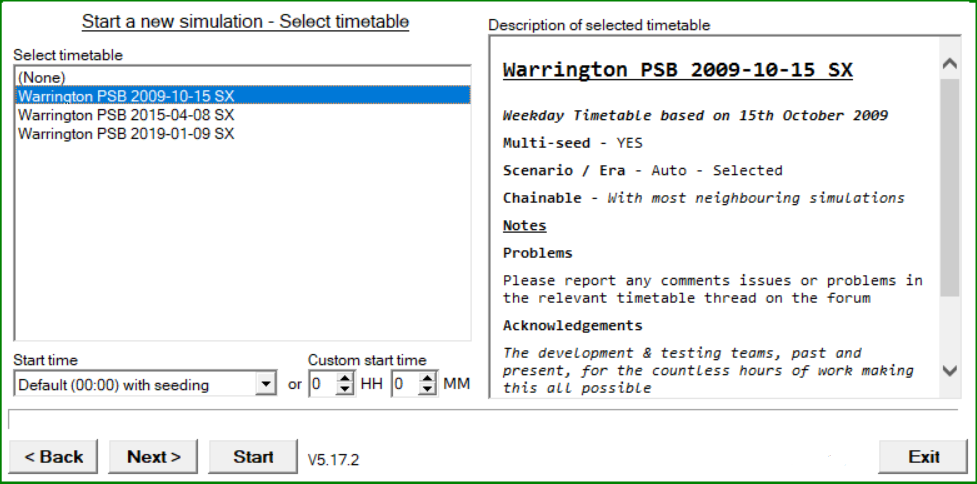Increase the MM custom start minutes
977x484 pixels.
point(427,379)
